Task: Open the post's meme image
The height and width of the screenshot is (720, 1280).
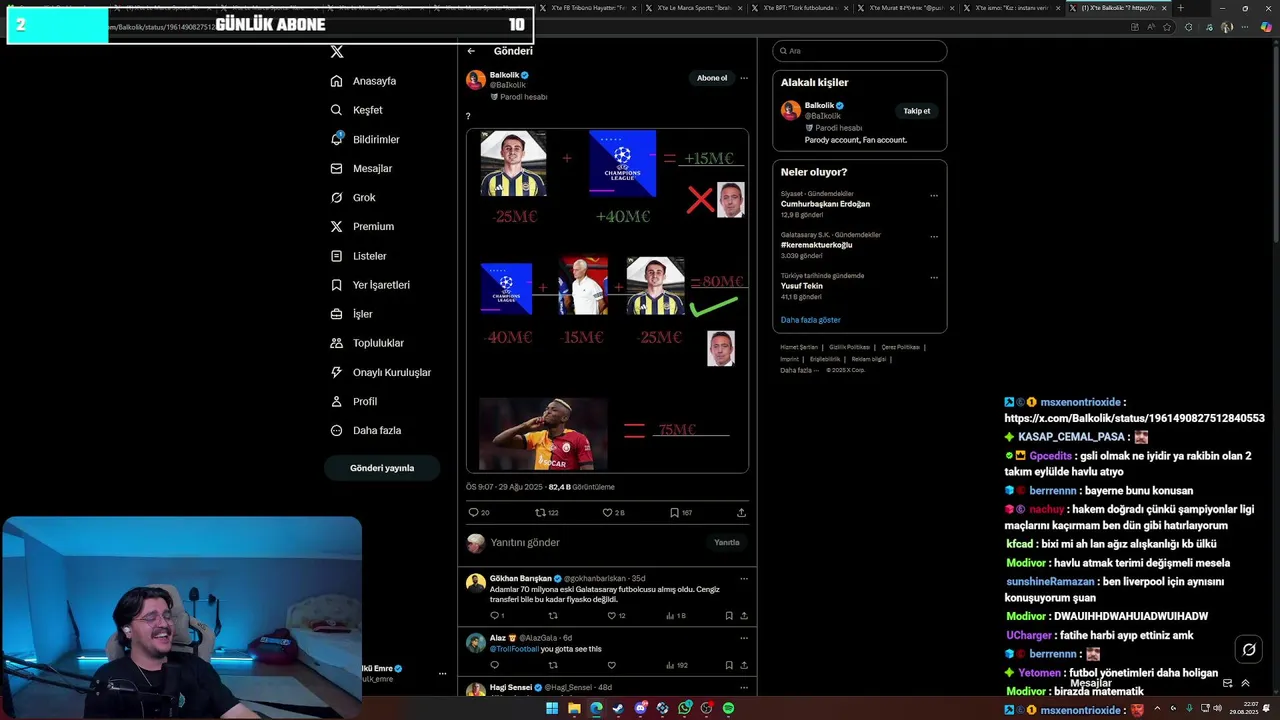Action: pyautogui.click(x=607, y=300)
